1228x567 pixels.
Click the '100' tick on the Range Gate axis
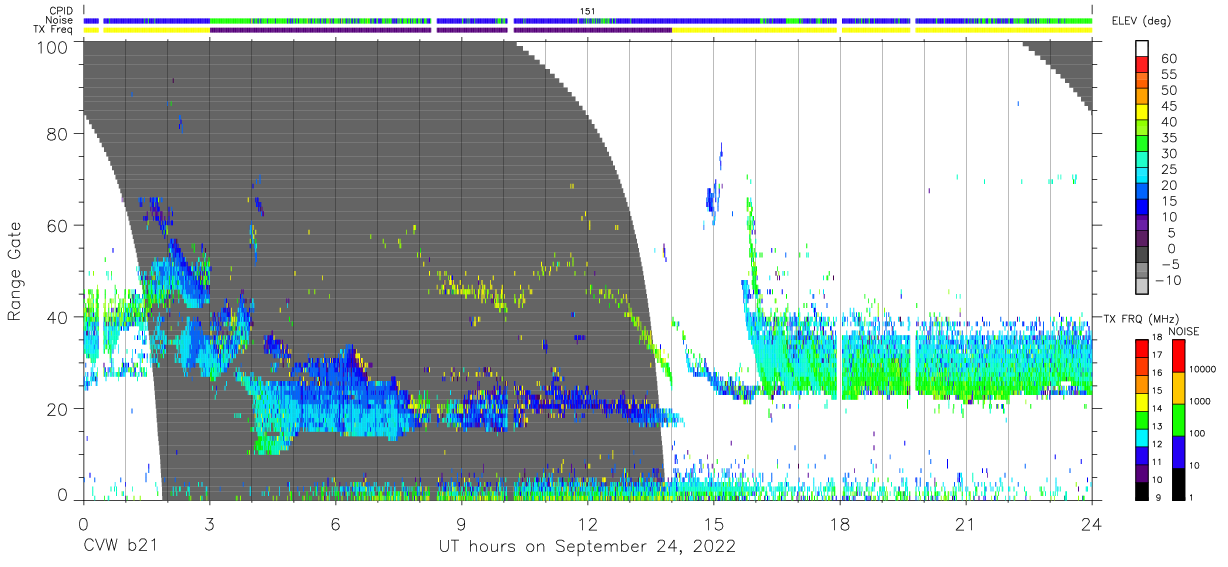point(51,48)
